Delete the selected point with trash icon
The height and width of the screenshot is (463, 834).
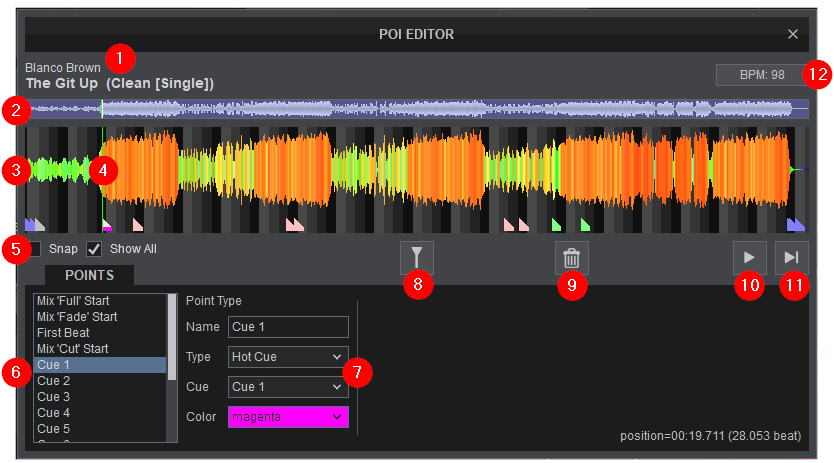[x=571, y=258]
